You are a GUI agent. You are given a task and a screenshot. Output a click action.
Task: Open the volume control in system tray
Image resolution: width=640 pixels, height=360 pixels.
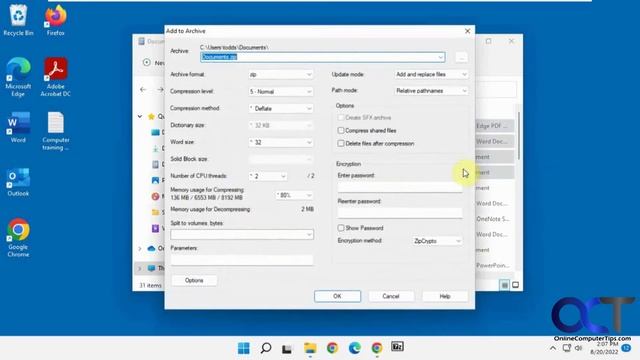click(578, 348)
